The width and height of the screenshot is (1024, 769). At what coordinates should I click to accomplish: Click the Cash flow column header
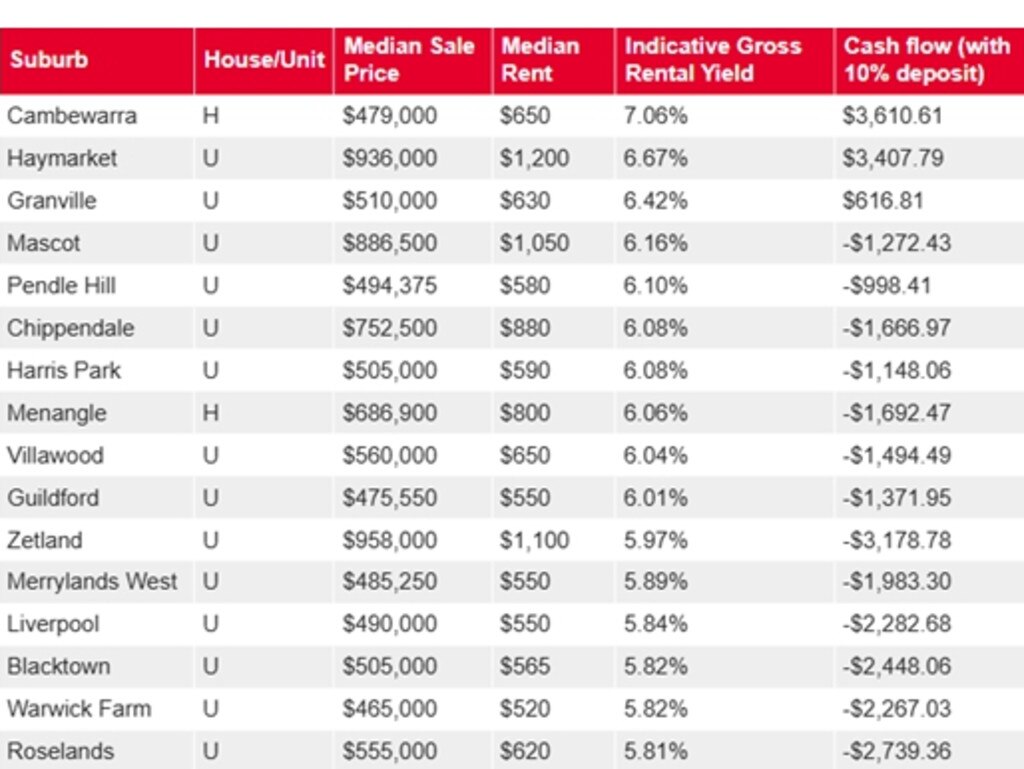(913, 60)
